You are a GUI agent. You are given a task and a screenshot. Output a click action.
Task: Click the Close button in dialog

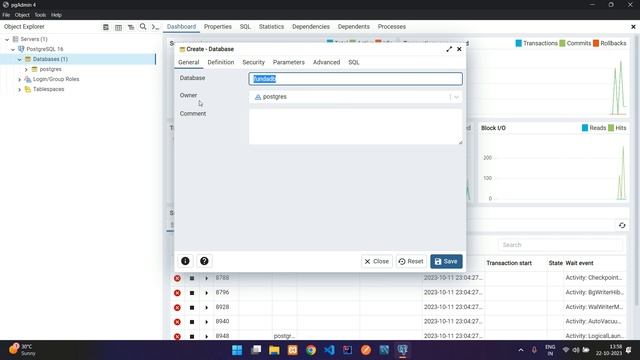377,262
